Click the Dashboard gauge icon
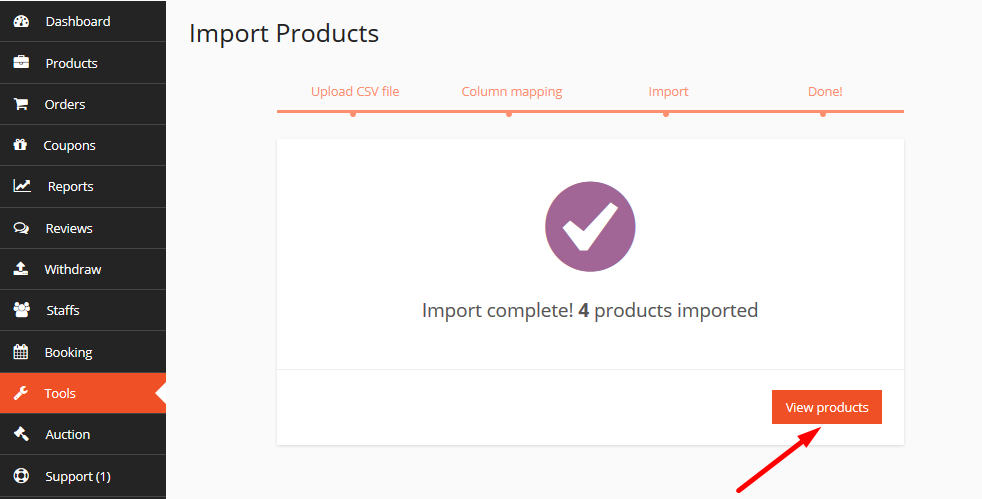The image size is (982, 499). (x=21, y=21)
